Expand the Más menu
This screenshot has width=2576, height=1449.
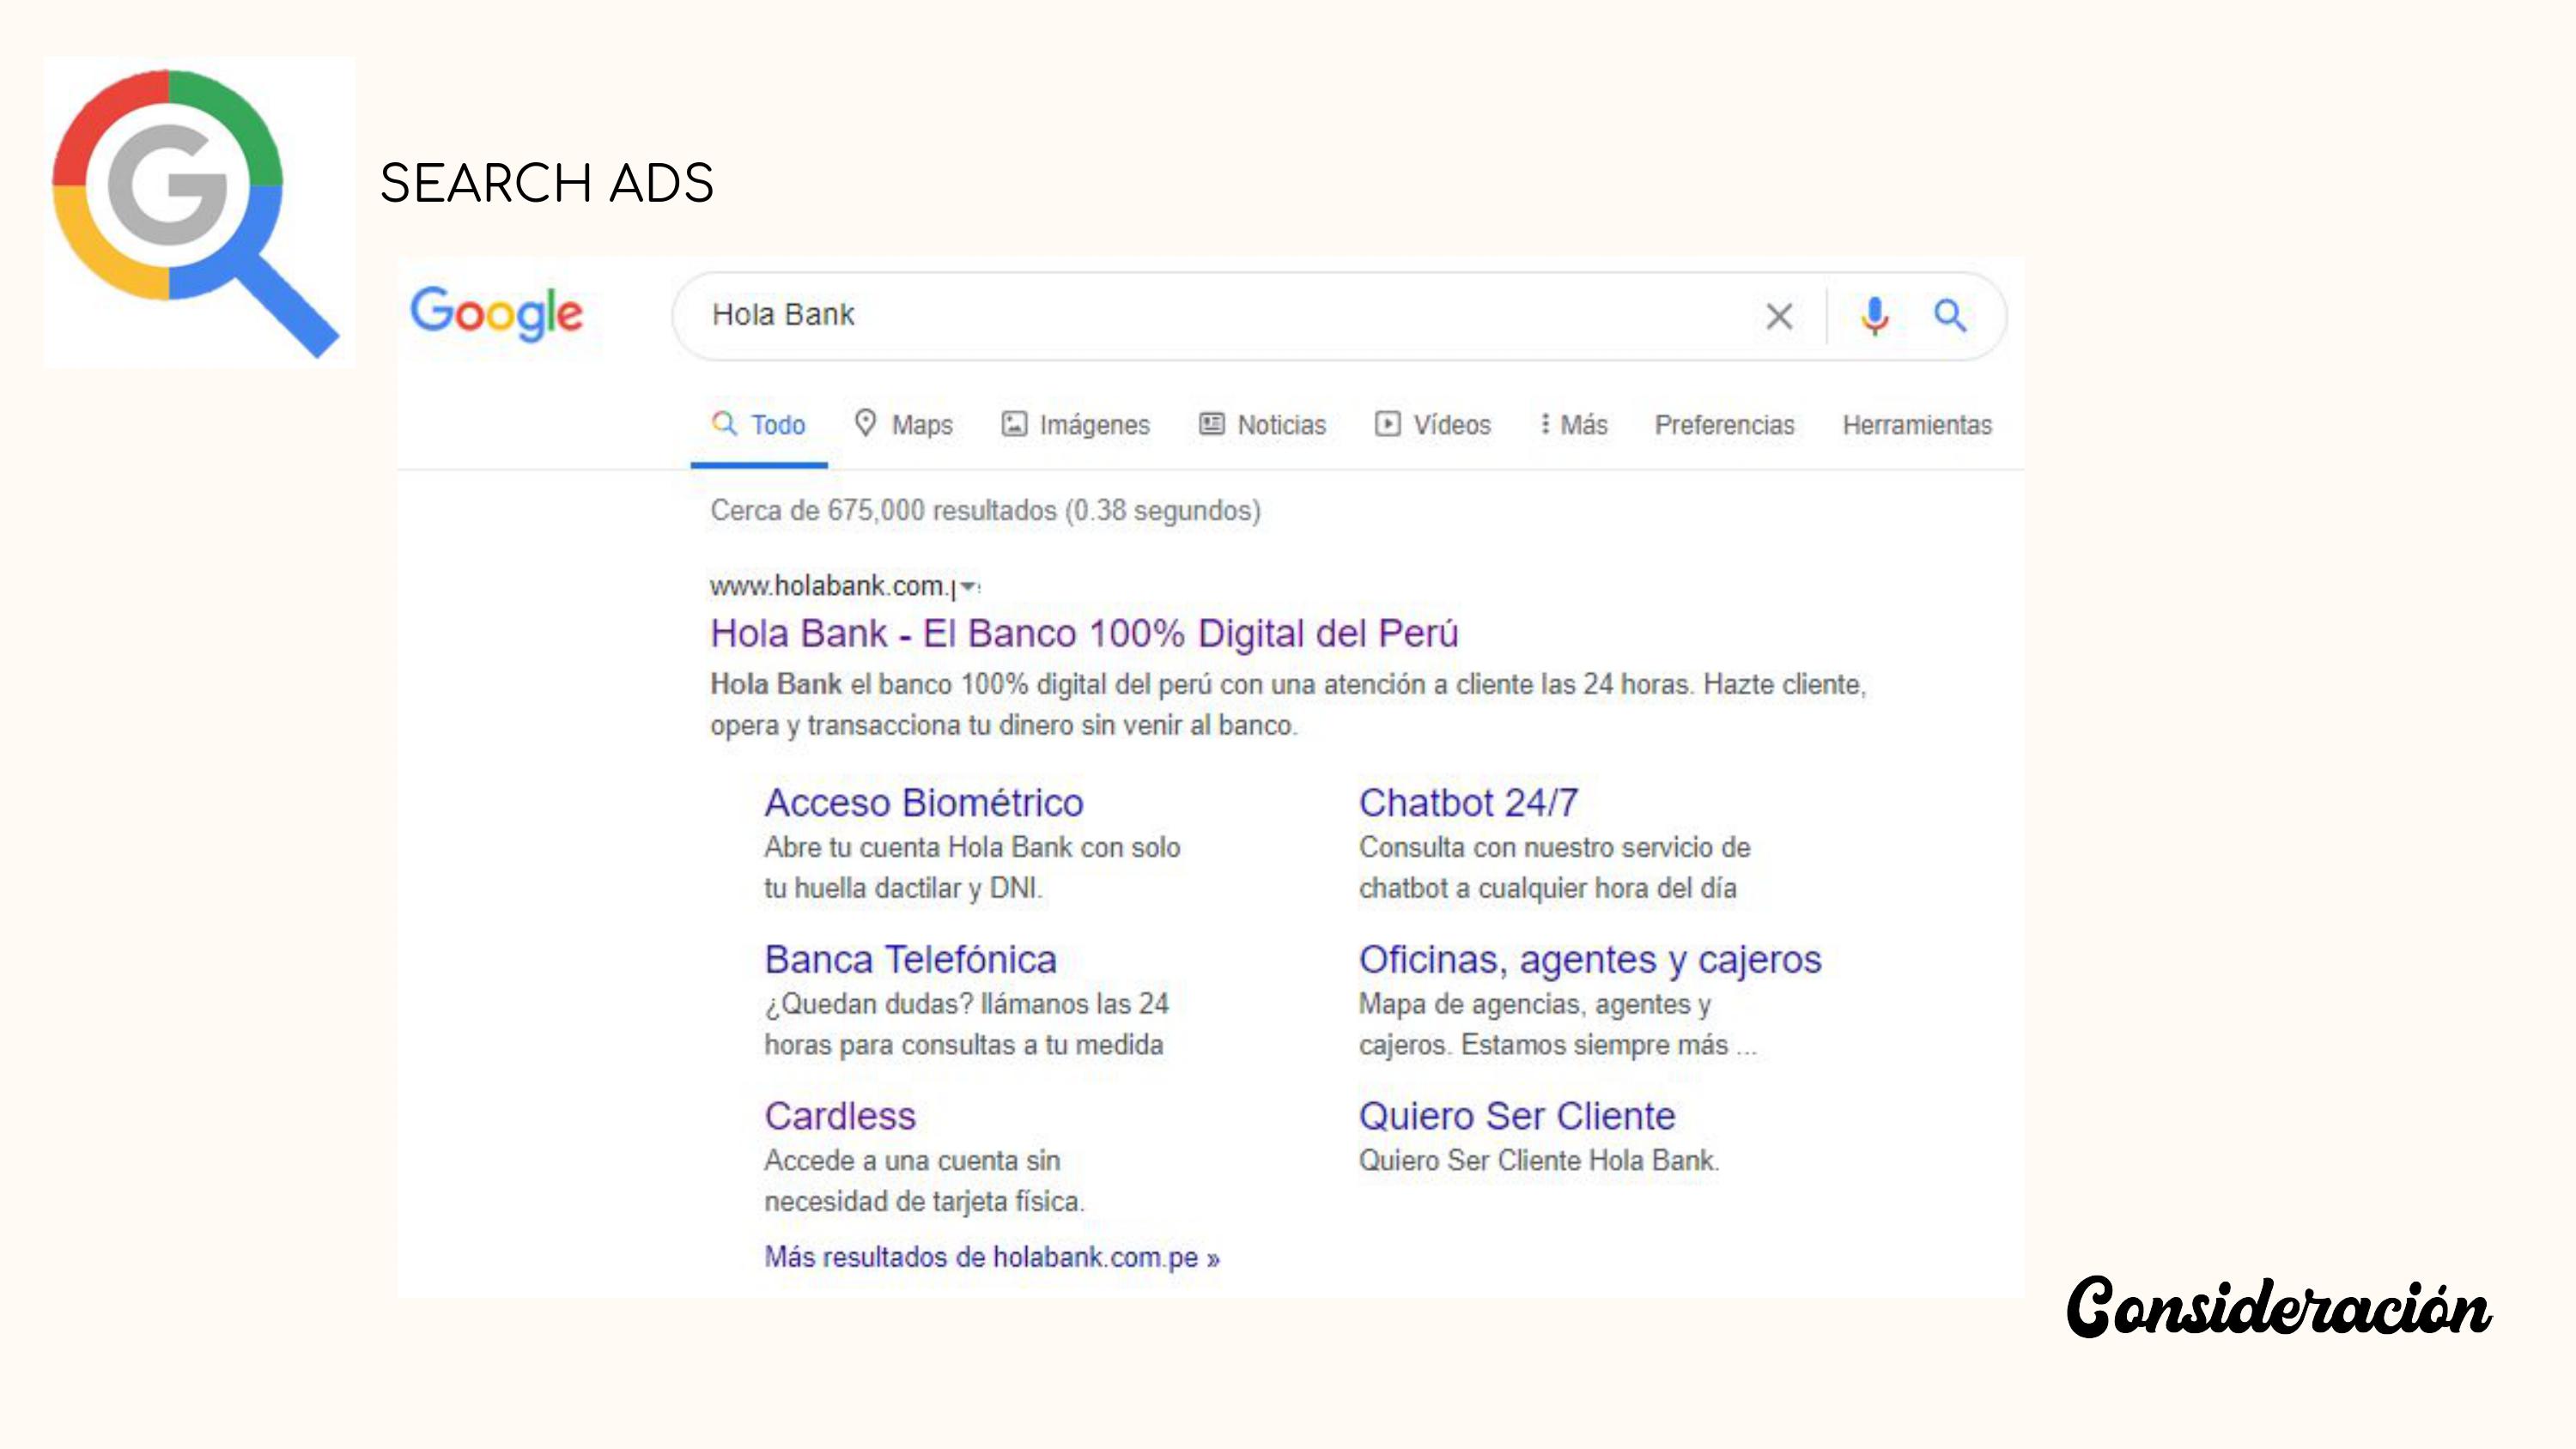[1573, 425]
